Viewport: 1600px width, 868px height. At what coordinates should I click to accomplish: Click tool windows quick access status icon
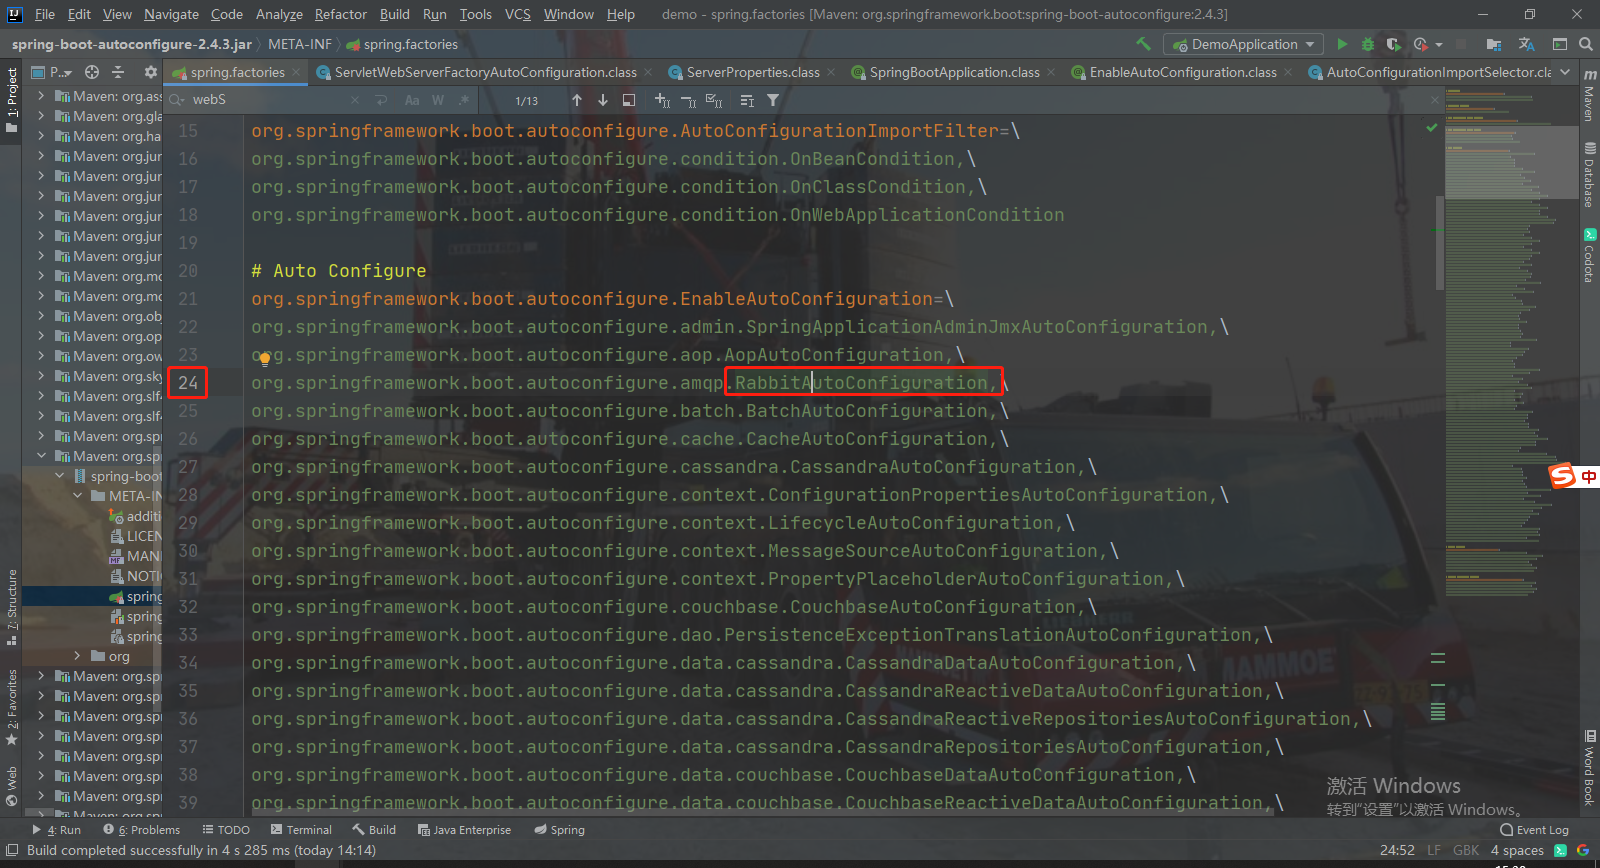[12, 850]
